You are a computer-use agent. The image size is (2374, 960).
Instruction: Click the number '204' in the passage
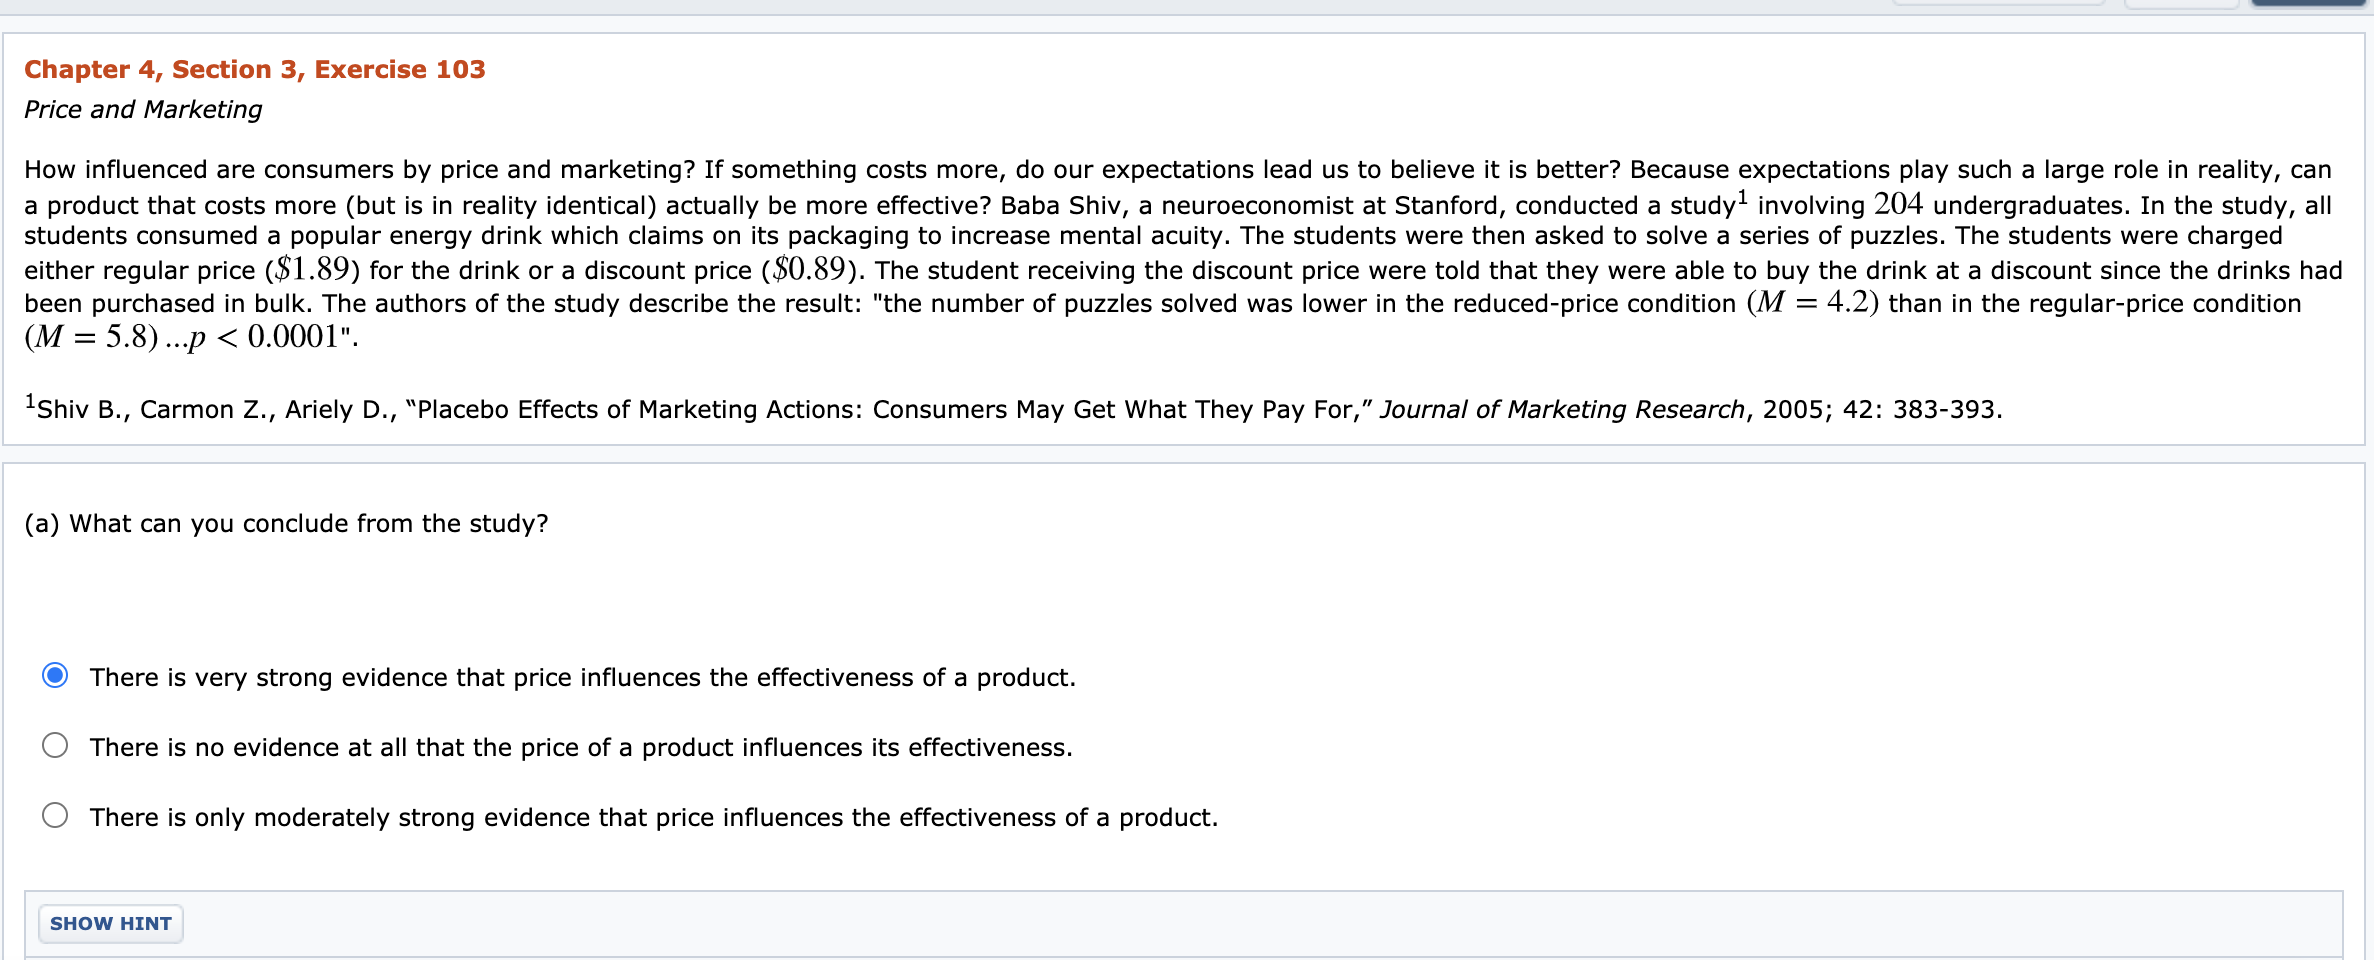1898,205
